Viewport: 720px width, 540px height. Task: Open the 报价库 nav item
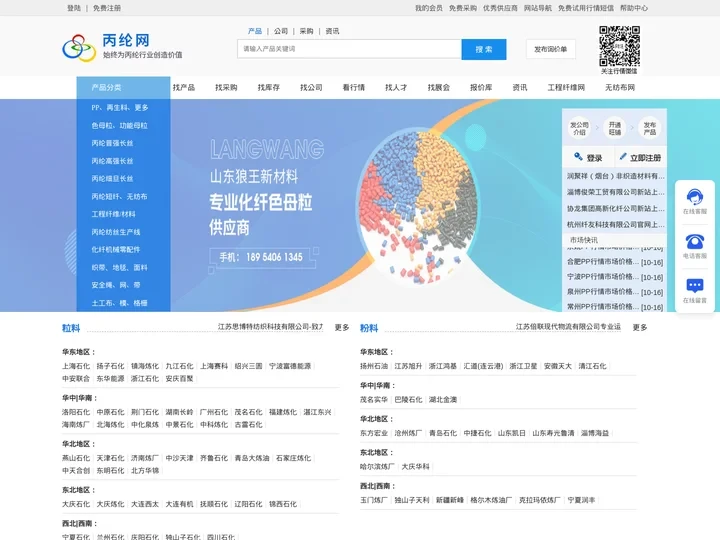coord(481,87)
